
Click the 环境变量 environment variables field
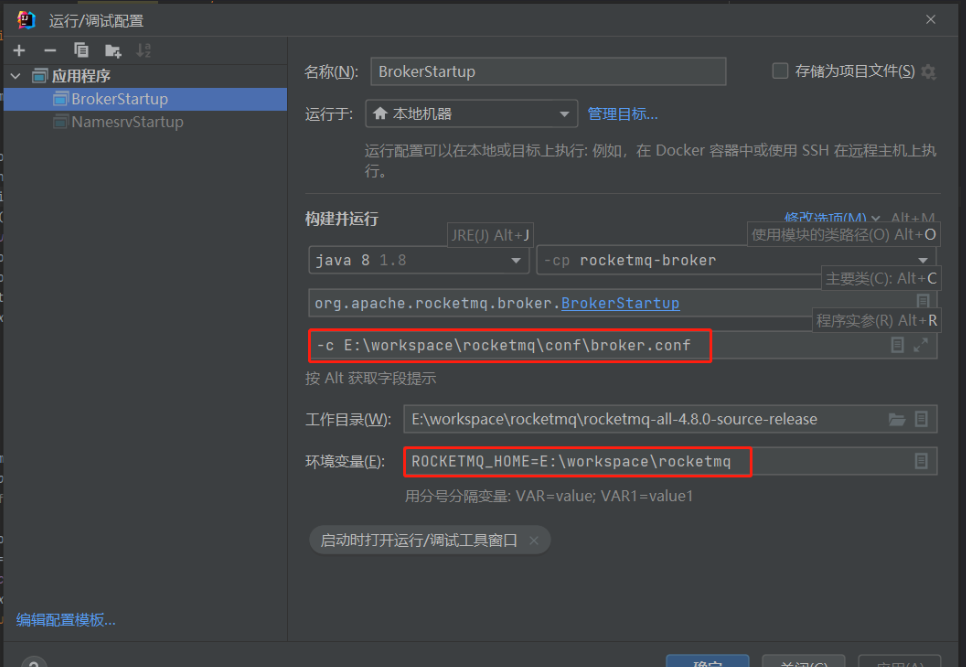click(670, 461)
